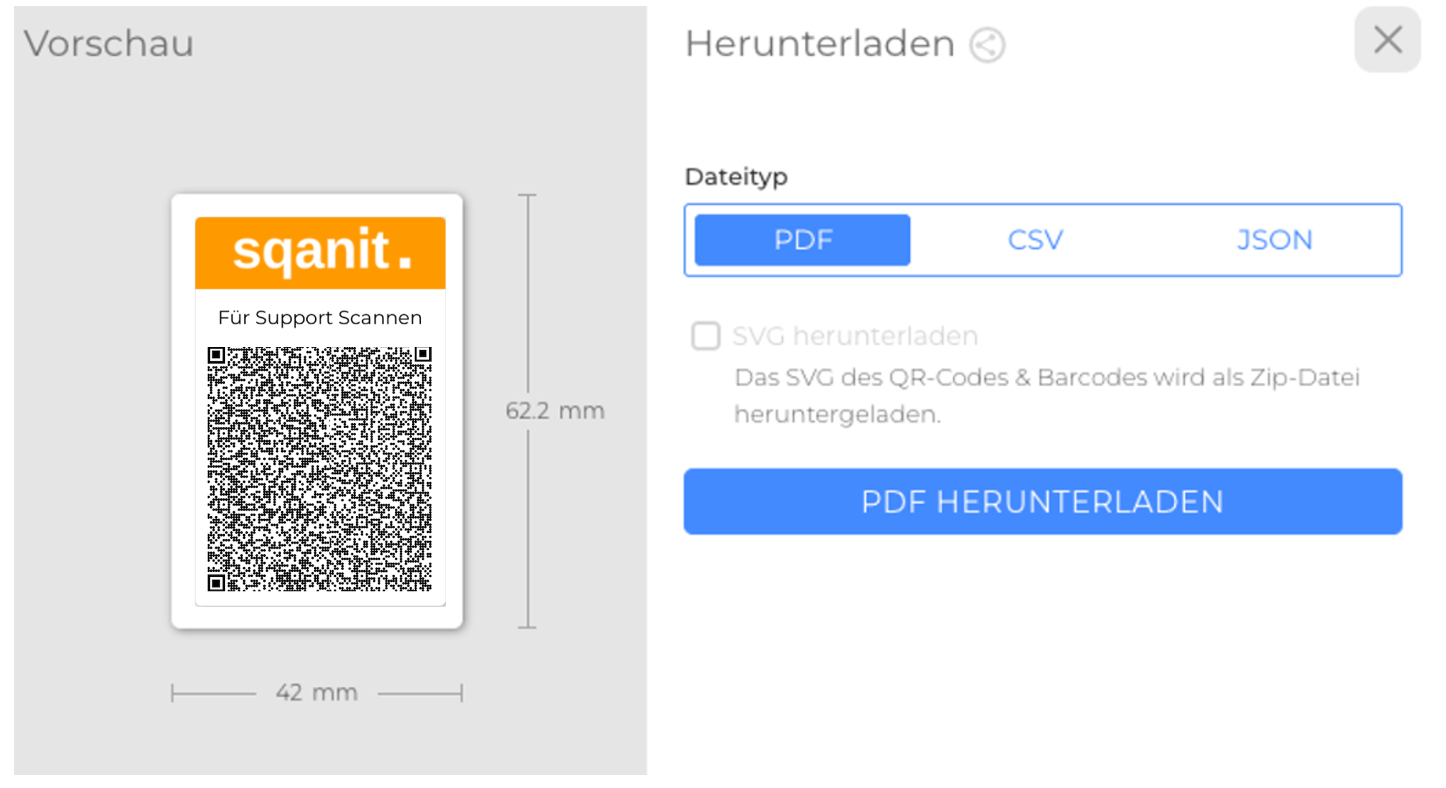
Task: Click the vertical height measurement line
Action: [x=529, y=300]
